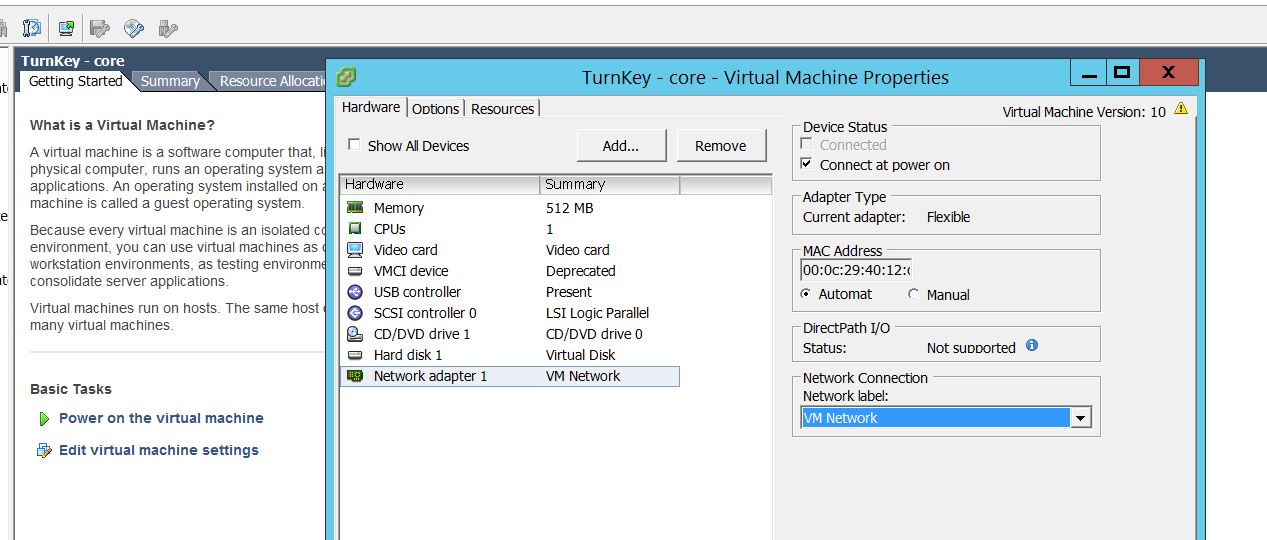Click the Video card monitor icon
The width and height of the screenshot is (1267, 540).
point(355,250)
